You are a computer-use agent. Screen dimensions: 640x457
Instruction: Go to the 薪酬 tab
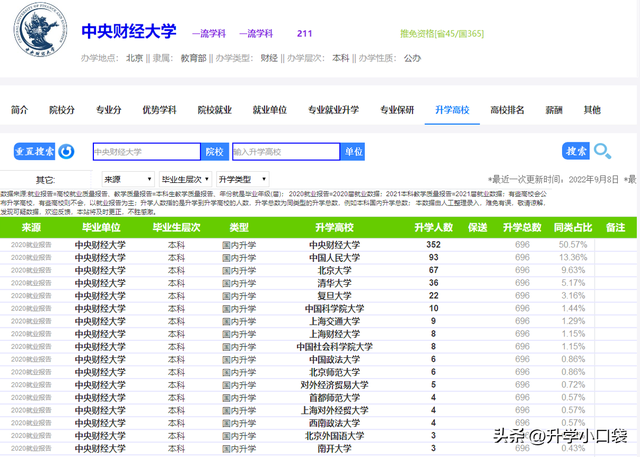point(554,110)
